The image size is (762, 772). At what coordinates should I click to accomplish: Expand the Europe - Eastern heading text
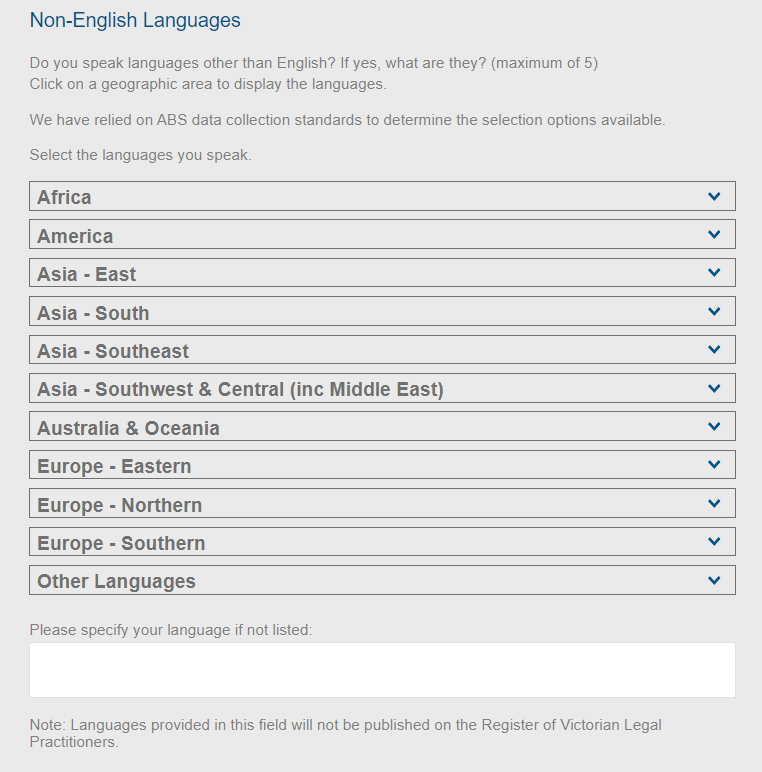pyautogui.click(x=114, y=466)
